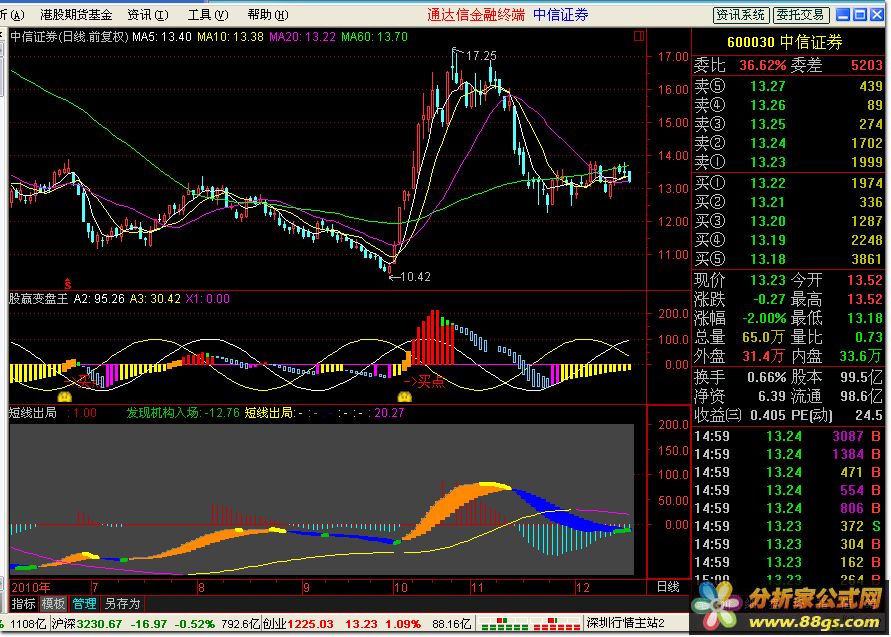Click the 买① order row at 13.22

(788, 184)
